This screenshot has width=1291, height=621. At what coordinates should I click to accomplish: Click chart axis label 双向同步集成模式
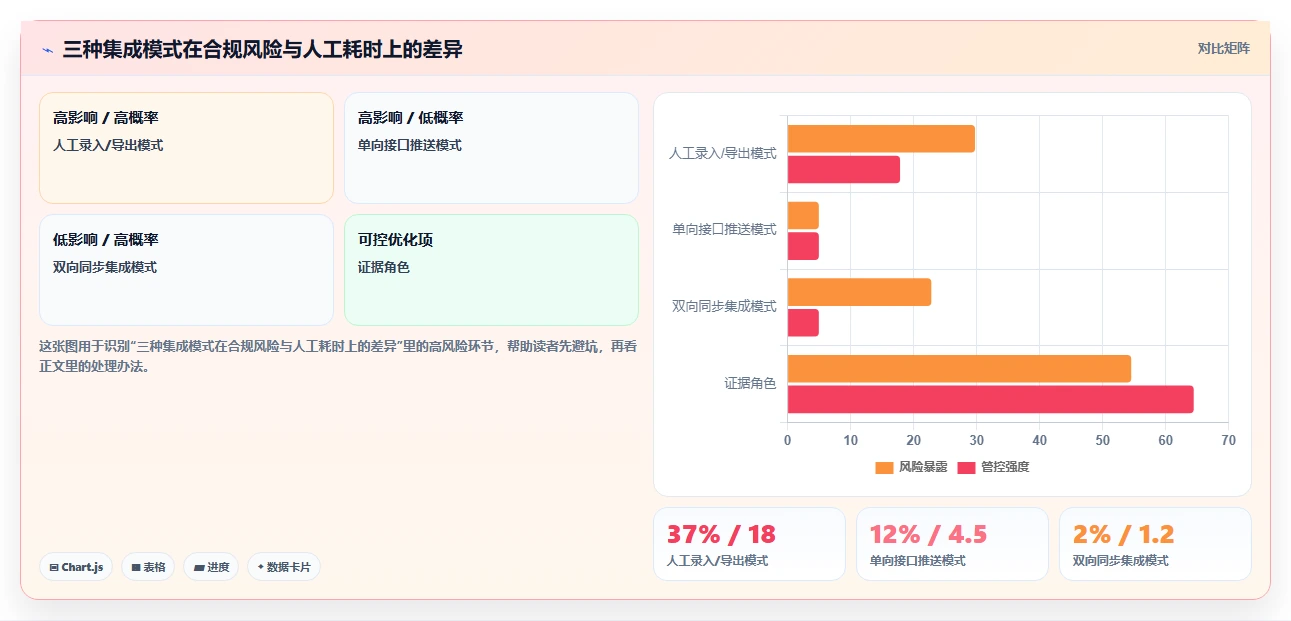[x=724, y=307]
